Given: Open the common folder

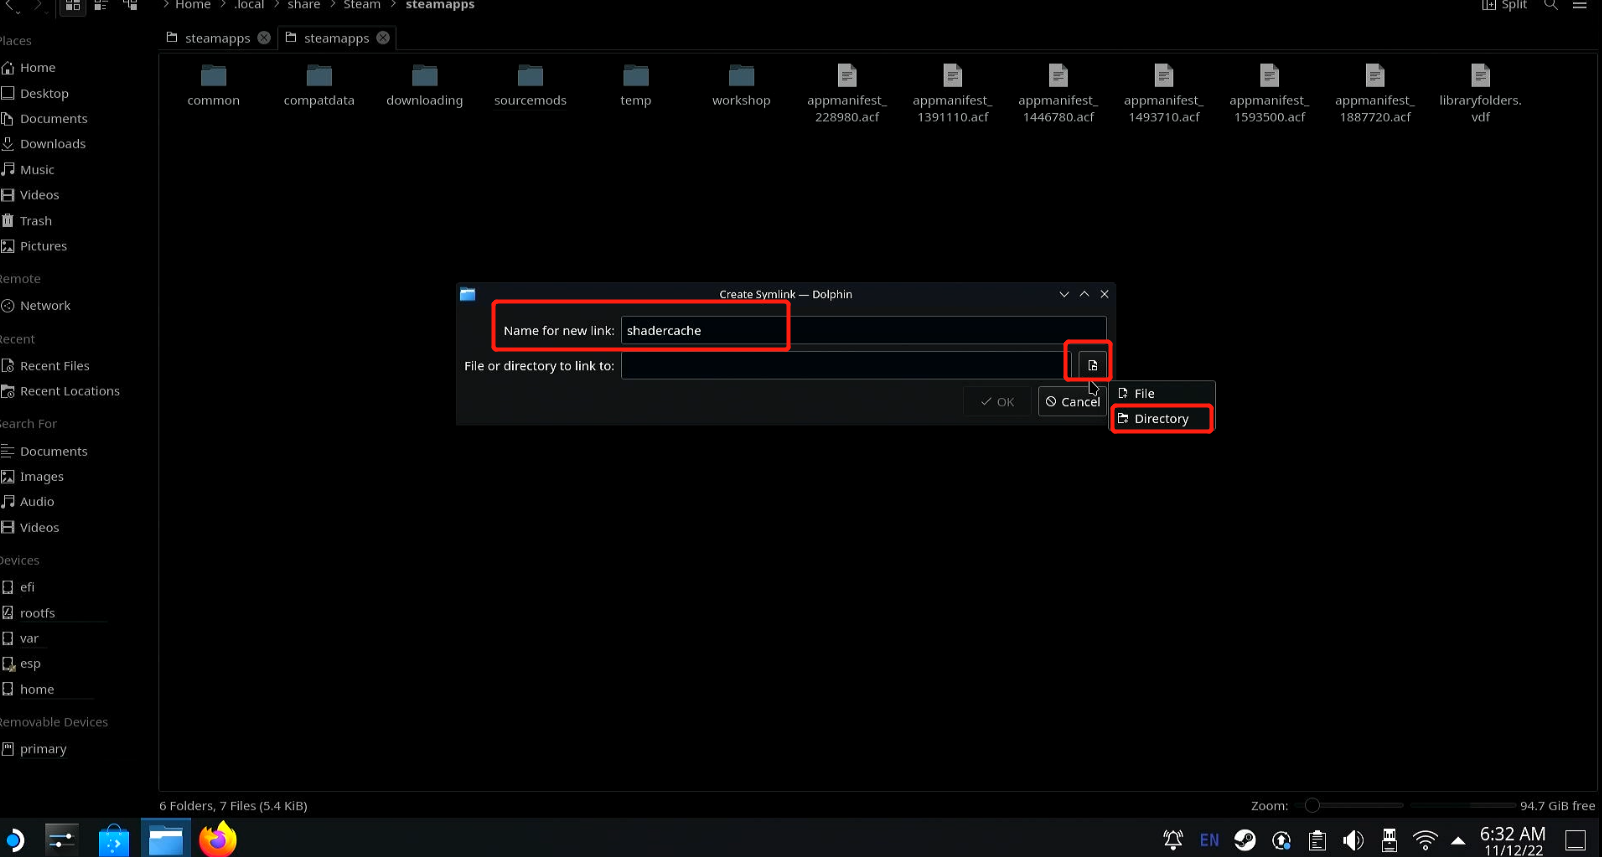Looking at the screenshot, I should tap(213, 86).
